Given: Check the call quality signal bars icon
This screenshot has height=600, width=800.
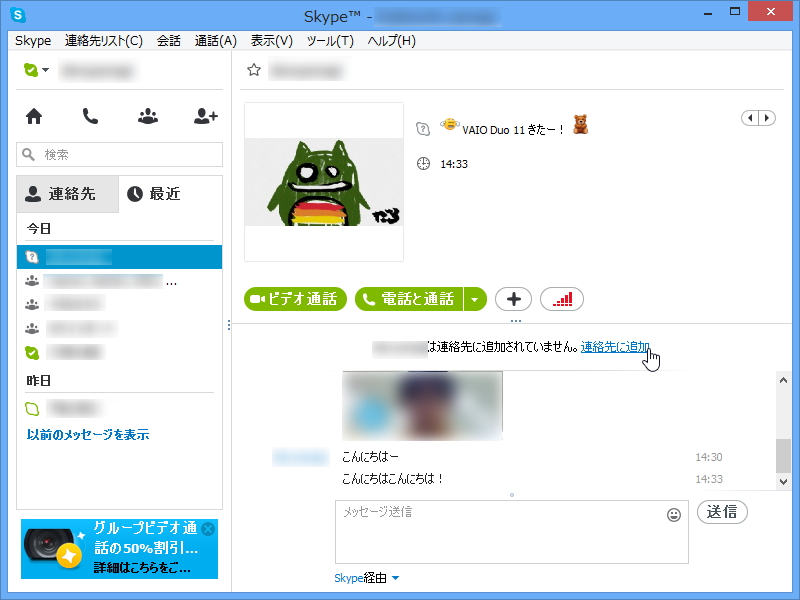Looking at the screenshot, I should [561, 299].
